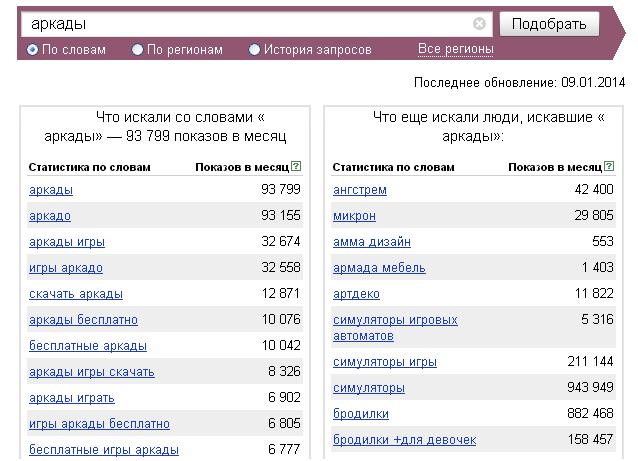Open 'симуляторы игровых автоматов' link
This screenshot has width=638, height=461.
[x=395, y=328]
